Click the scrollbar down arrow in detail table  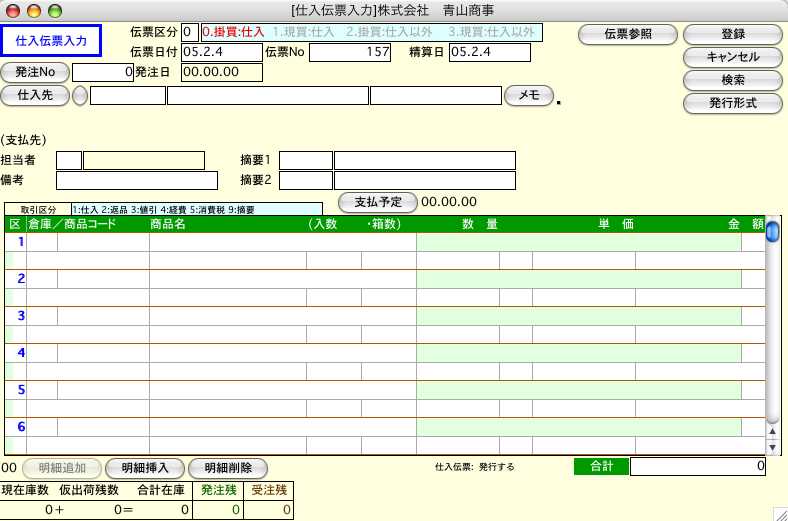point(772,447)
